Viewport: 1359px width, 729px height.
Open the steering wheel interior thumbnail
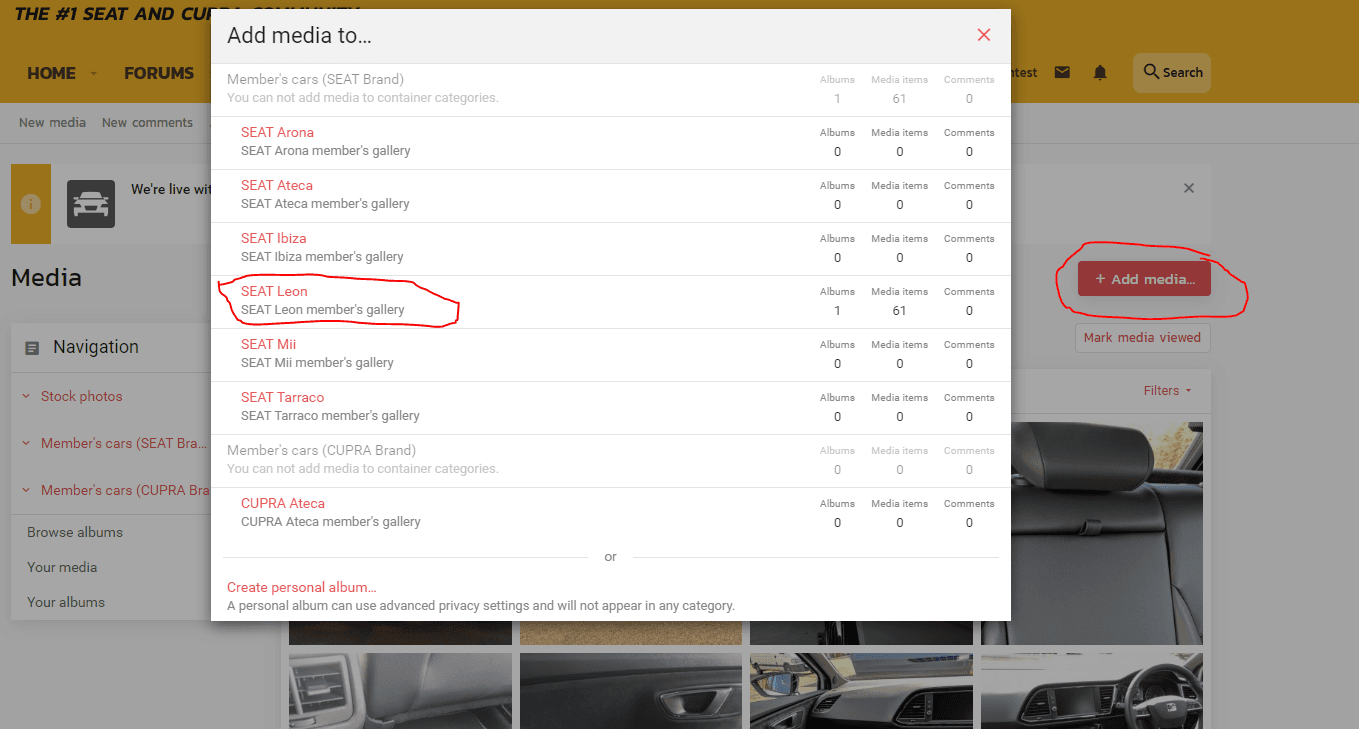pos(1091,690)
